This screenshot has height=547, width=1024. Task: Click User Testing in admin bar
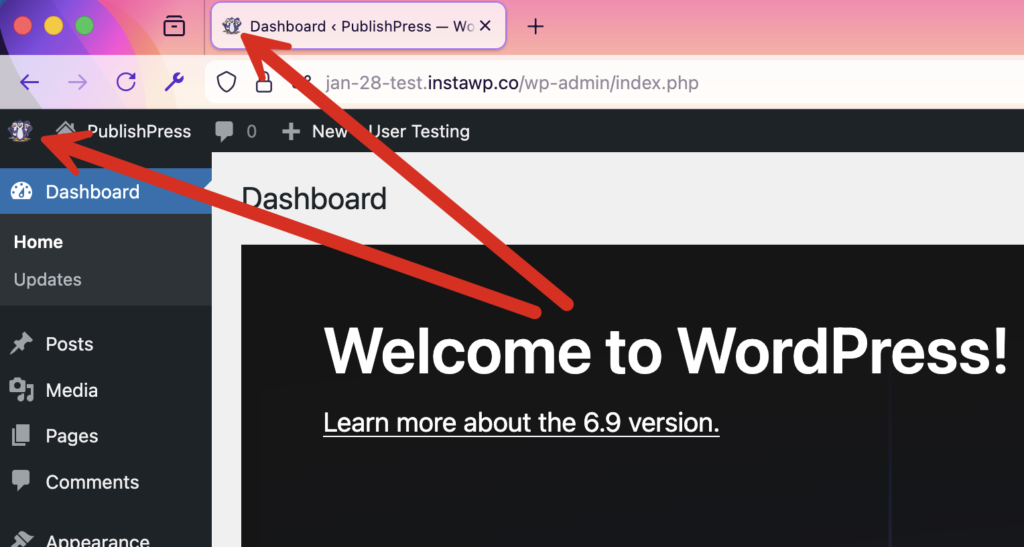(x=419, y=131)
